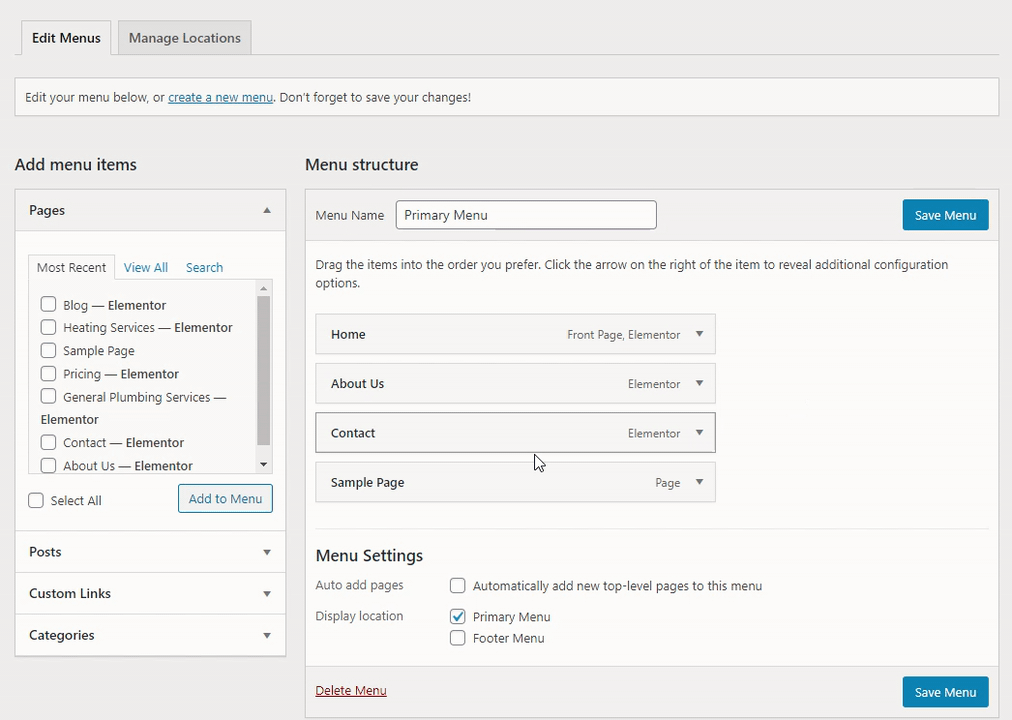Click the Menu Settings heading

pos(369,555)
